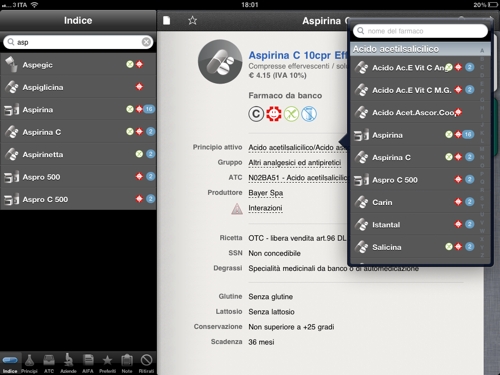Click the 'Senza glutine' value
Screen dimensions: 500x375
point(271,297)
